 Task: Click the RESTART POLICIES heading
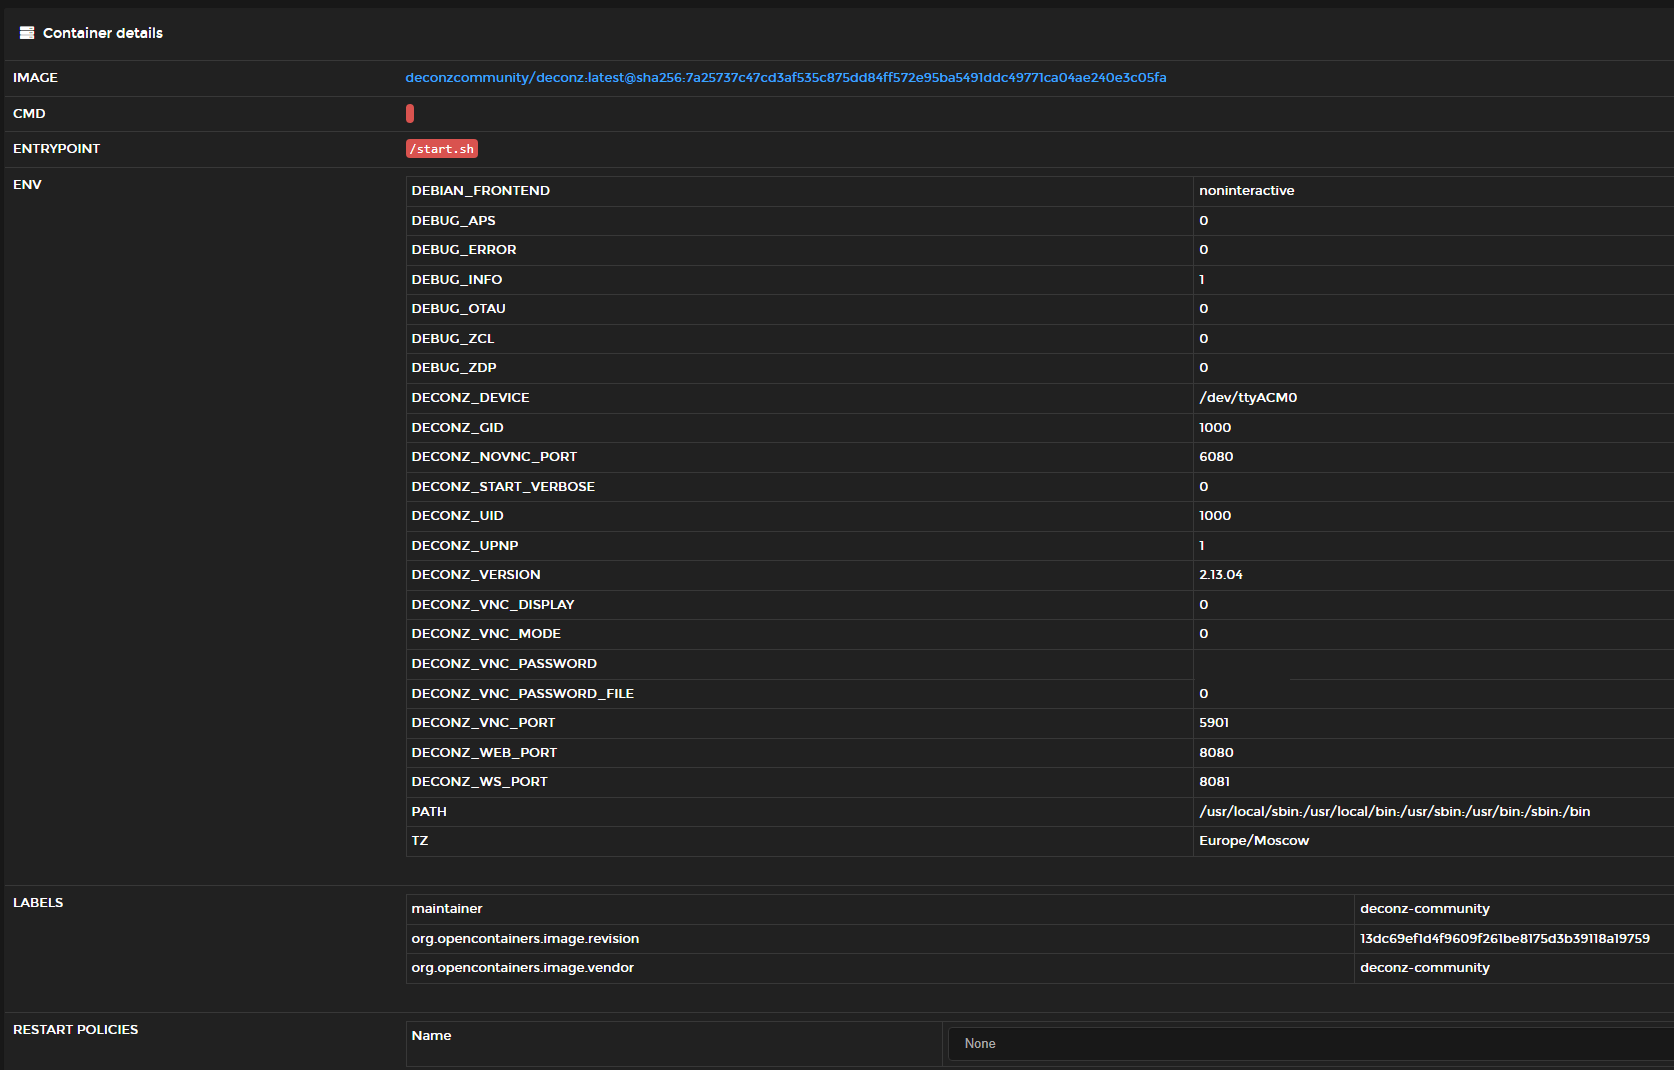75,1029
